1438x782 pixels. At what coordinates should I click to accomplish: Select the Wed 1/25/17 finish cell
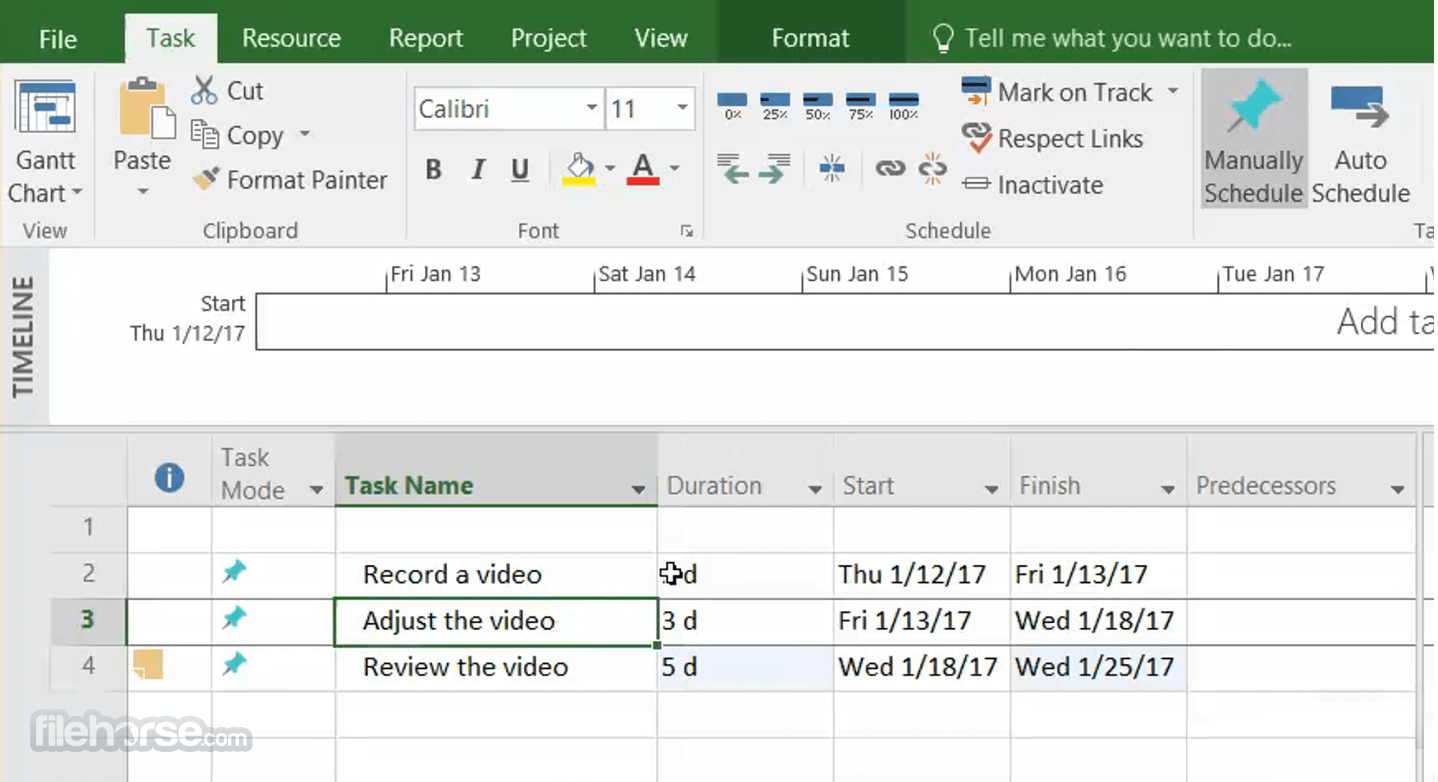click(1098, 667)
